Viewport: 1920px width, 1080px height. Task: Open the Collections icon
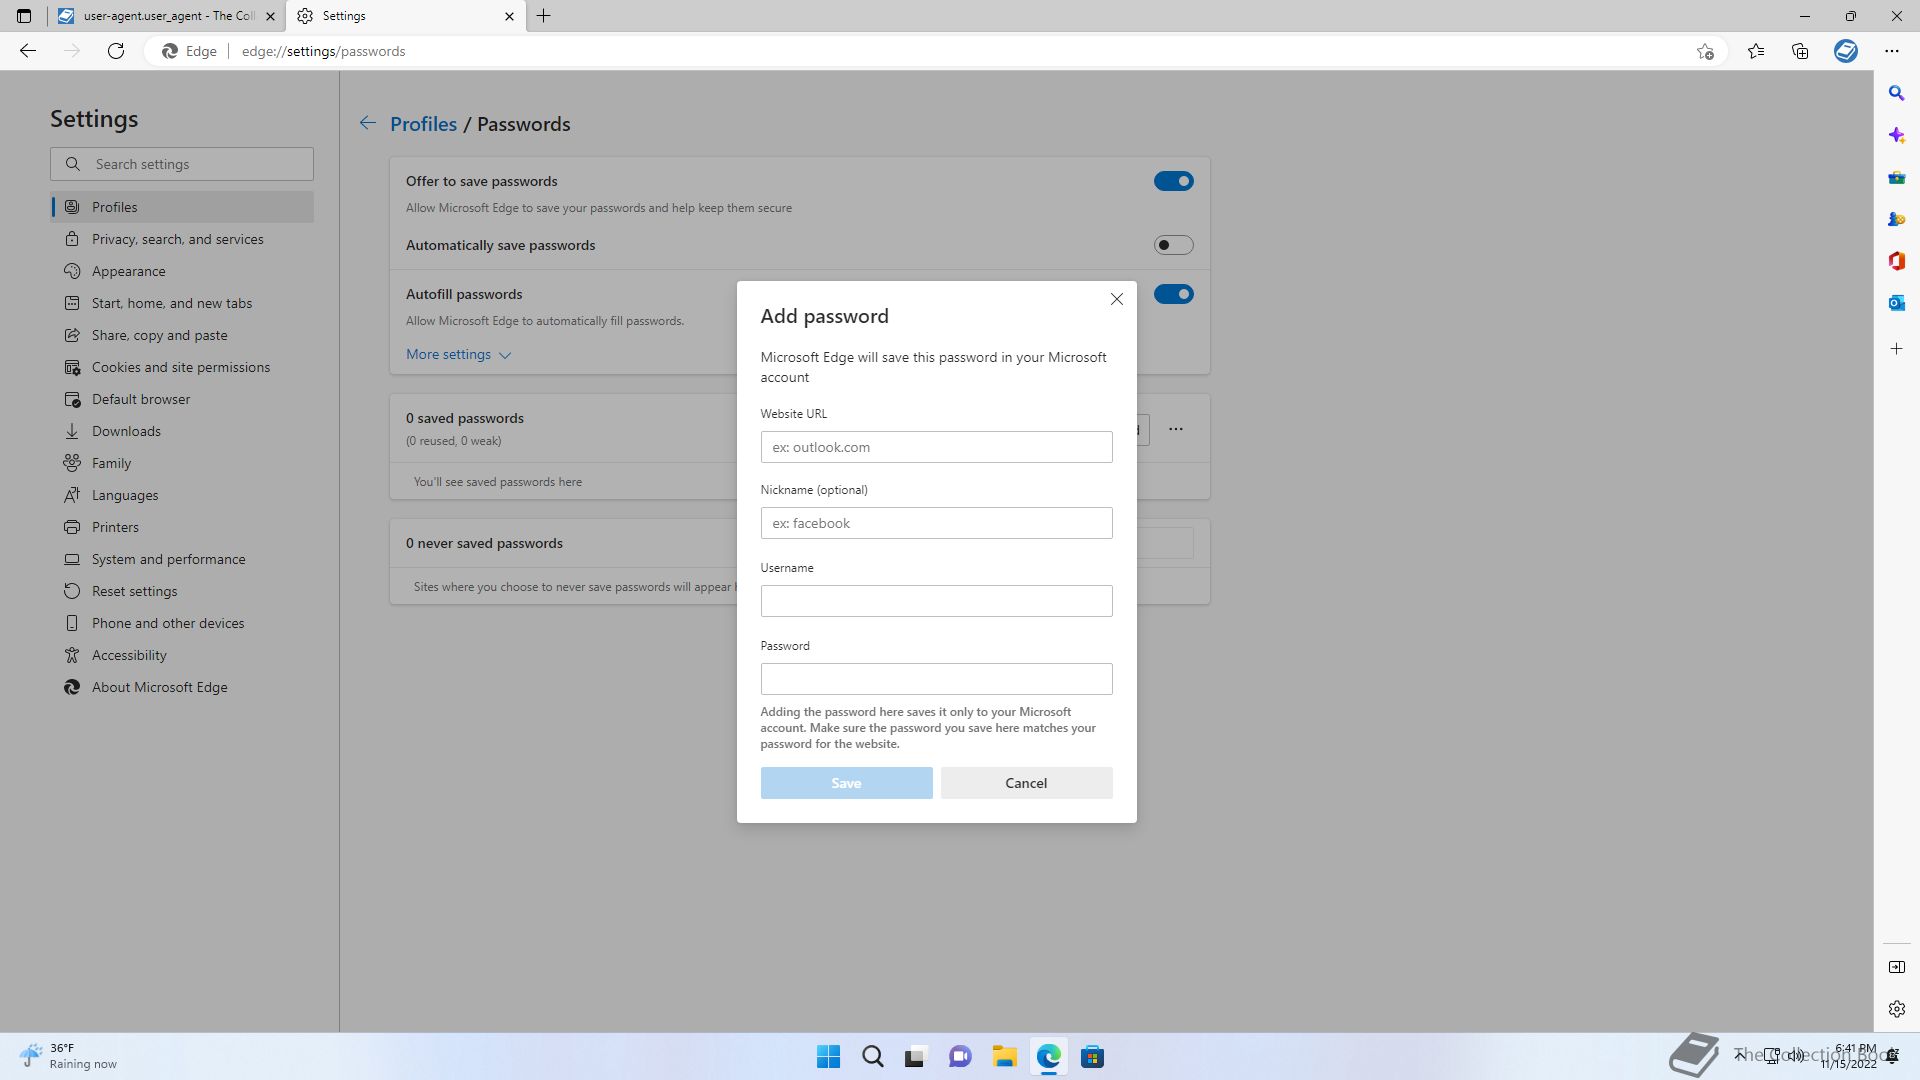coord(1800,51)
